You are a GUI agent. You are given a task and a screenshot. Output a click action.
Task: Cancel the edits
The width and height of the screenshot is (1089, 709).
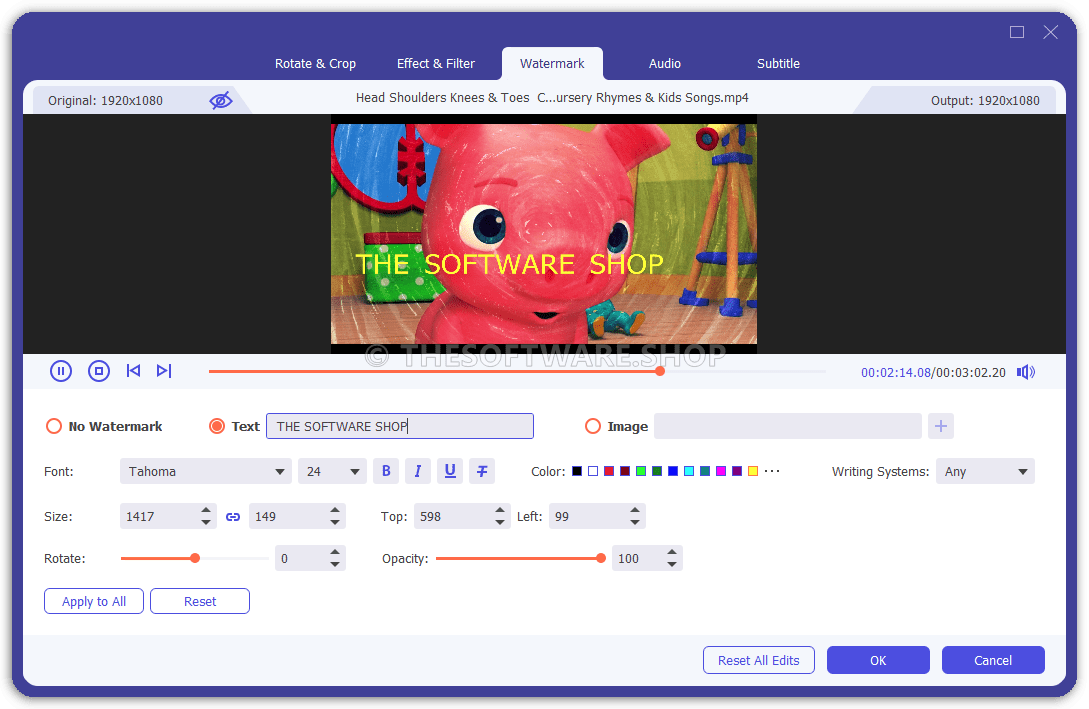point(993,660)
